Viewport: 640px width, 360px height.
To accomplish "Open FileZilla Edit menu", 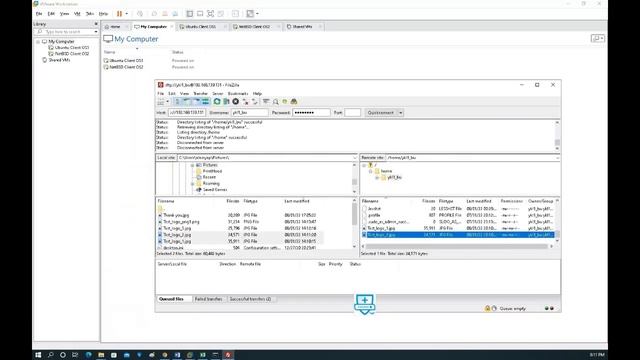I will (172, 93).
